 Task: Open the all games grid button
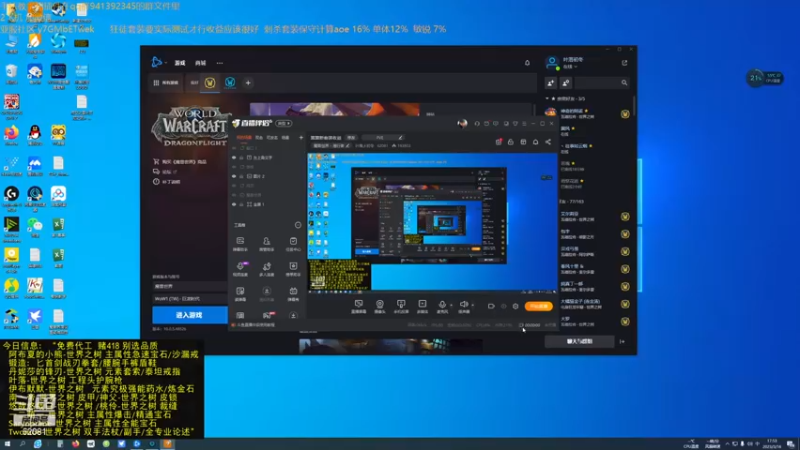[165, 83]
